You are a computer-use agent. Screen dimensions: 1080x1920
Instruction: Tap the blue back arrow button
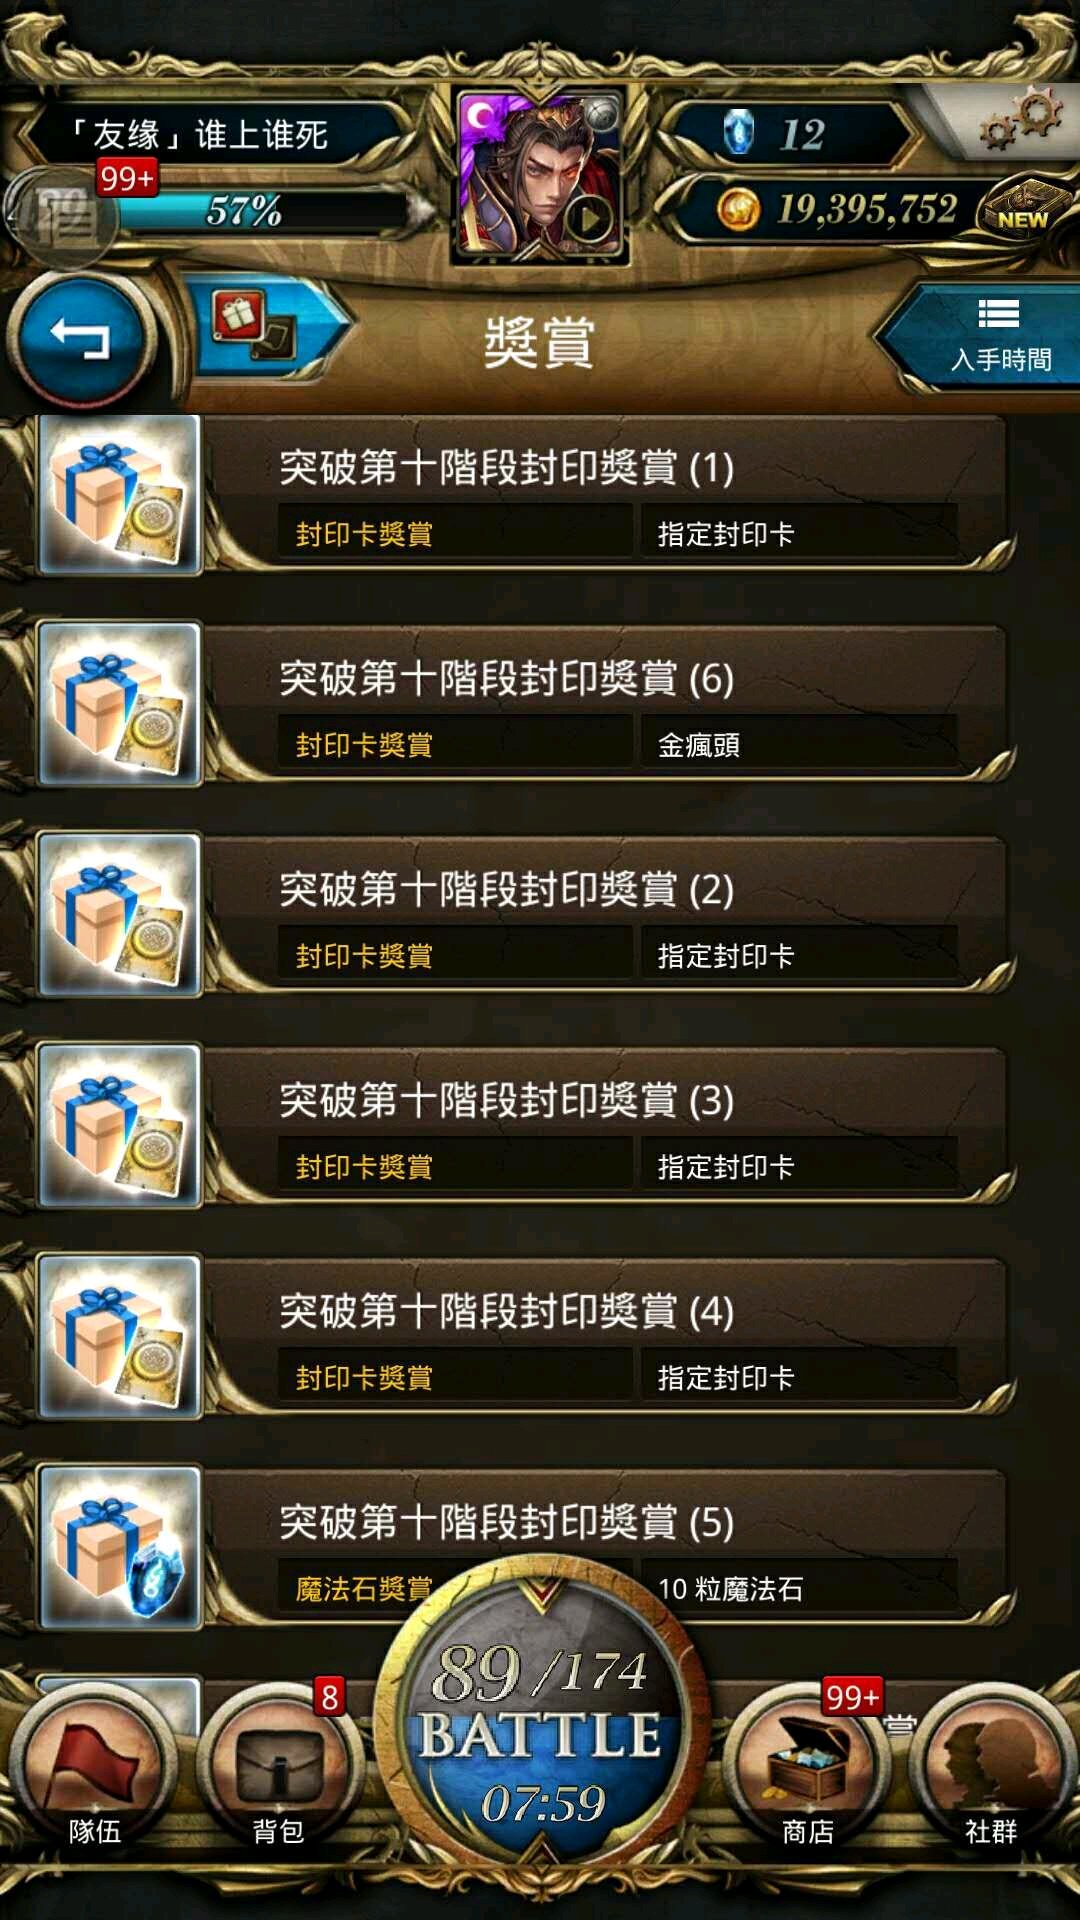[x=80, y=340]
